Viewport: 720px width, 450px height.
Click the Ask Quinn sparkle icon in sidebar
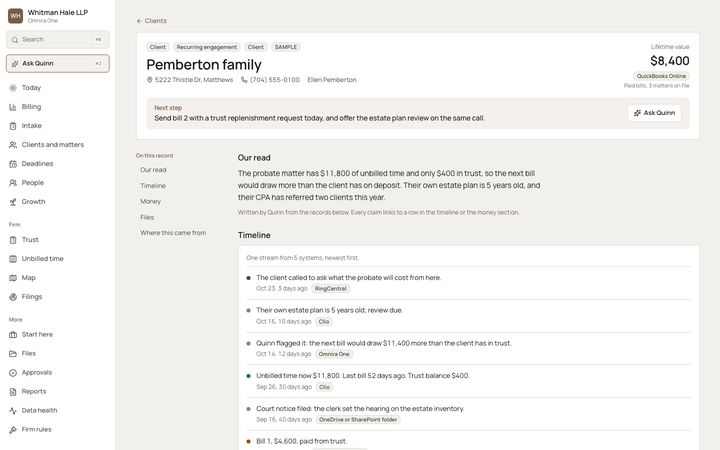(15, 64)
